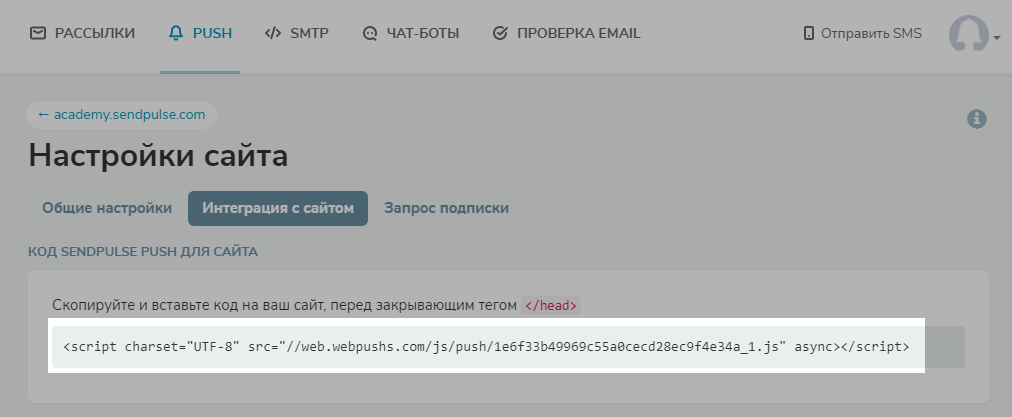Image resolution: width=1012 pixels, height=417 pixels.
Task: Go back to academy.sendpulse.com
Action: pyautogui.click(x=121, y=115)
